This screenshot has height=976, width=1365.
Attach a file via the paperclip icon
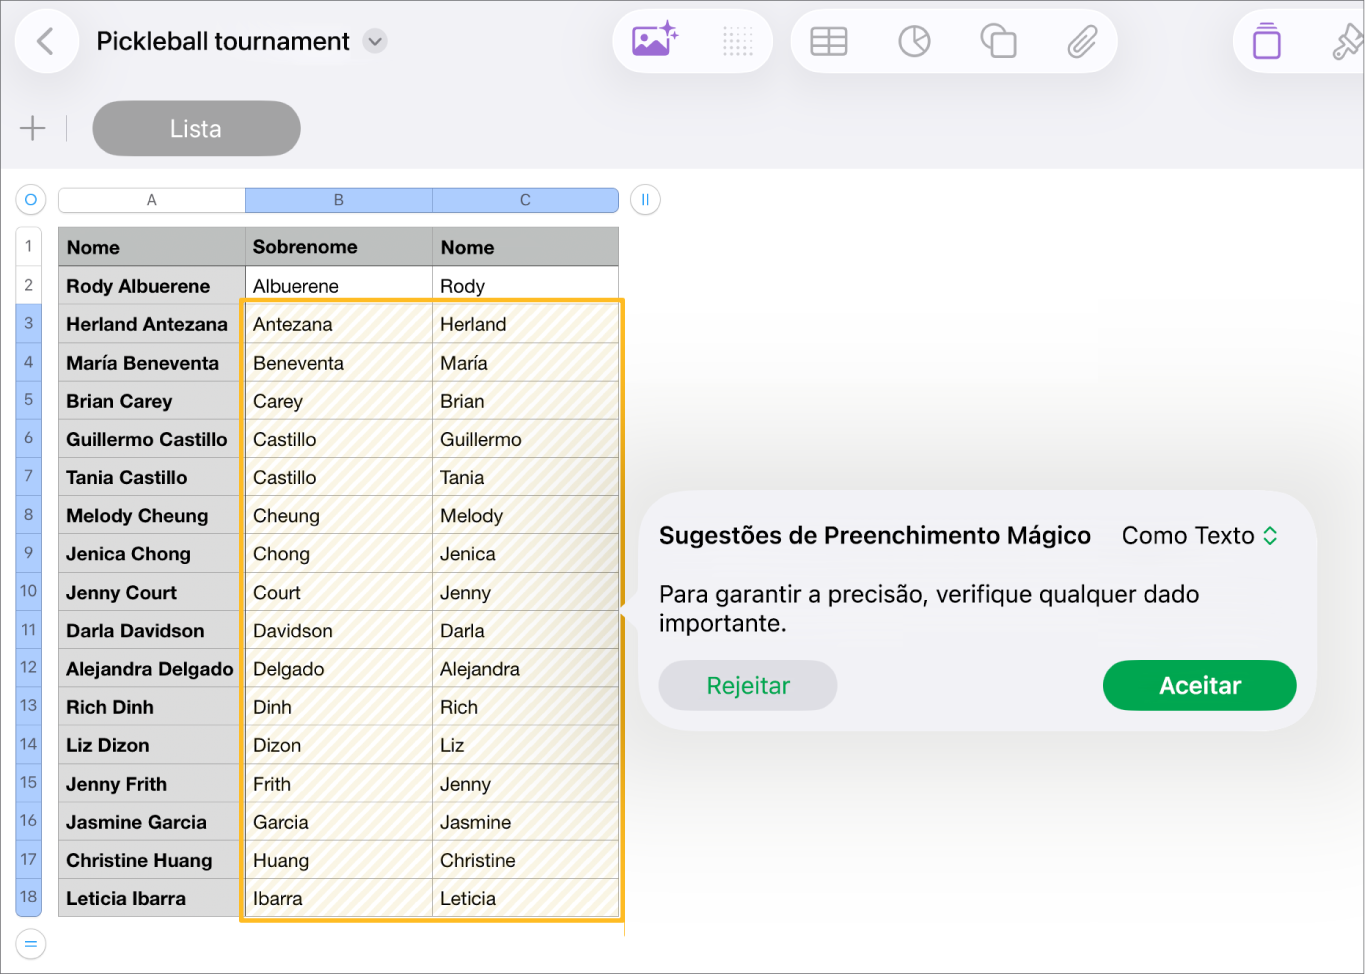[x=1083, y=41]
